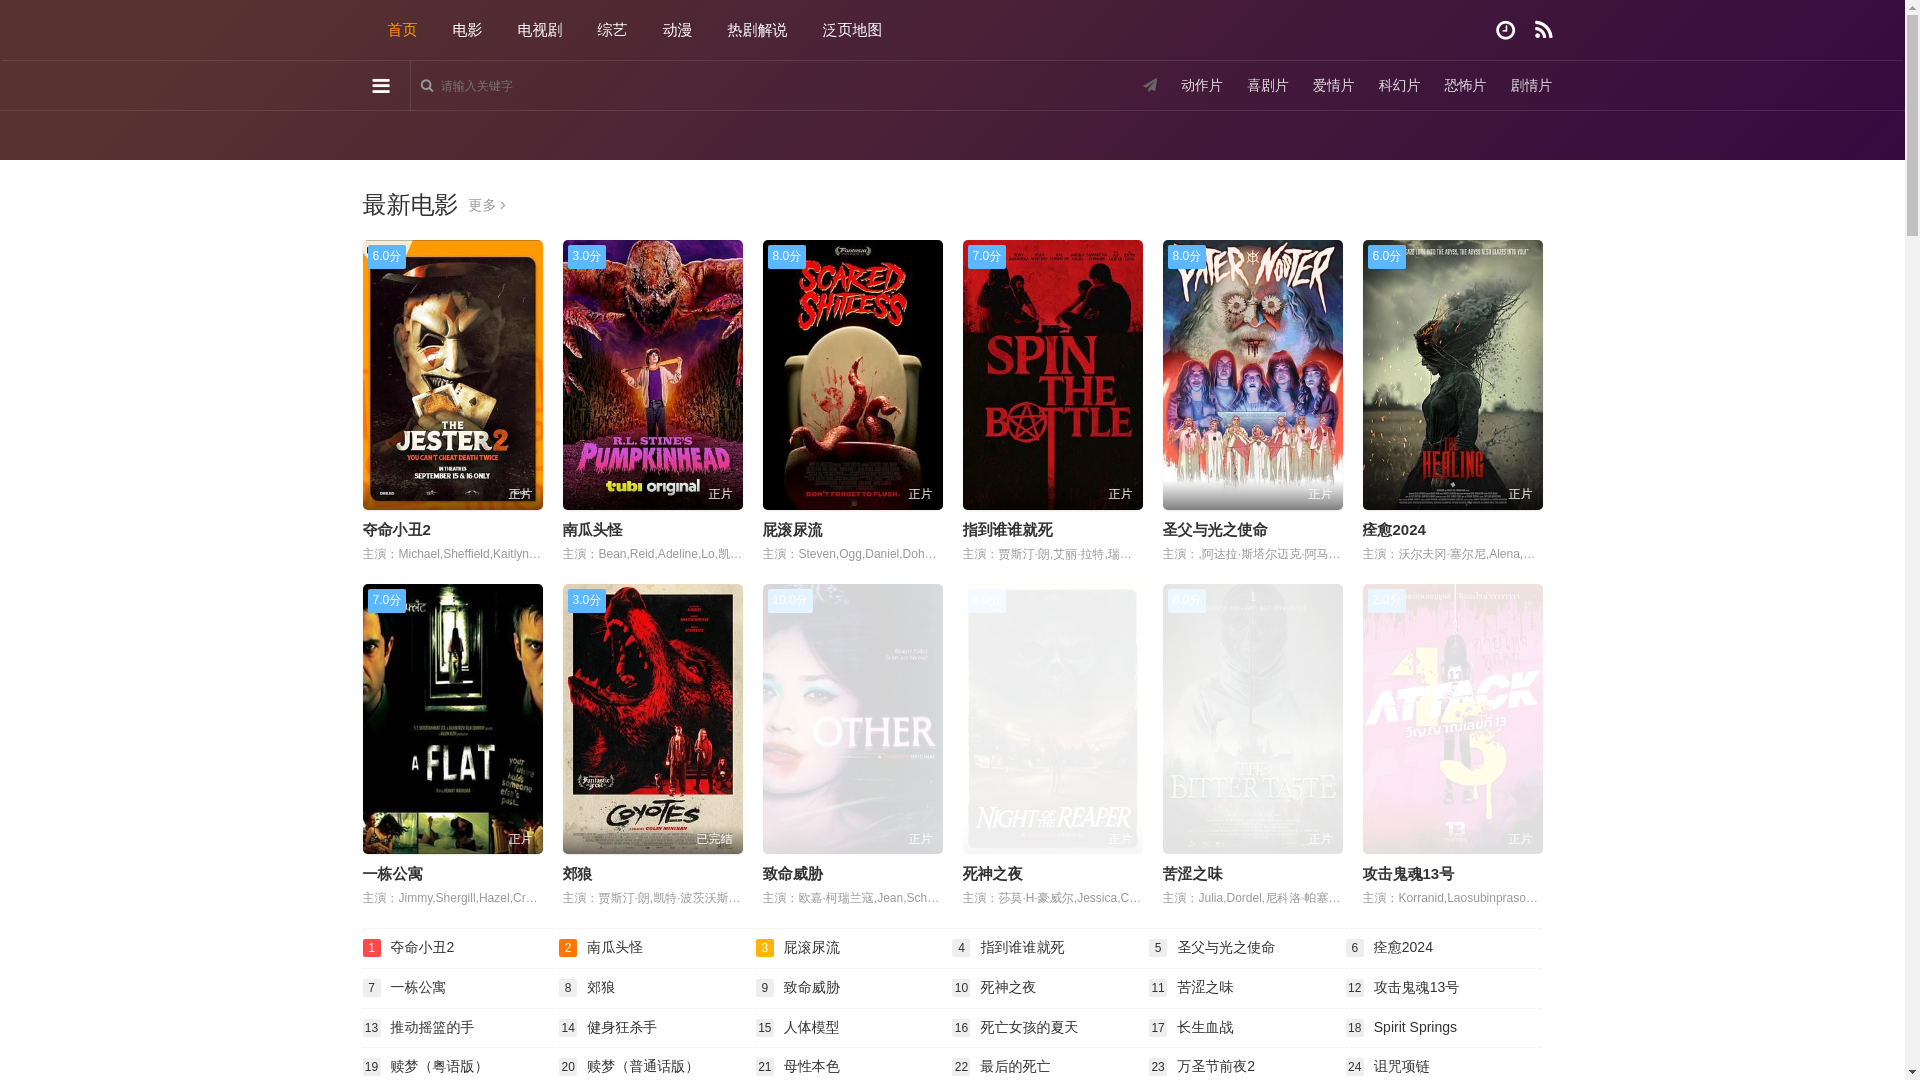Screen dimensions: 1920x1080
Task: Open the Spin the Bottle poster thumbnail
Action: [x=1053, y=375]
